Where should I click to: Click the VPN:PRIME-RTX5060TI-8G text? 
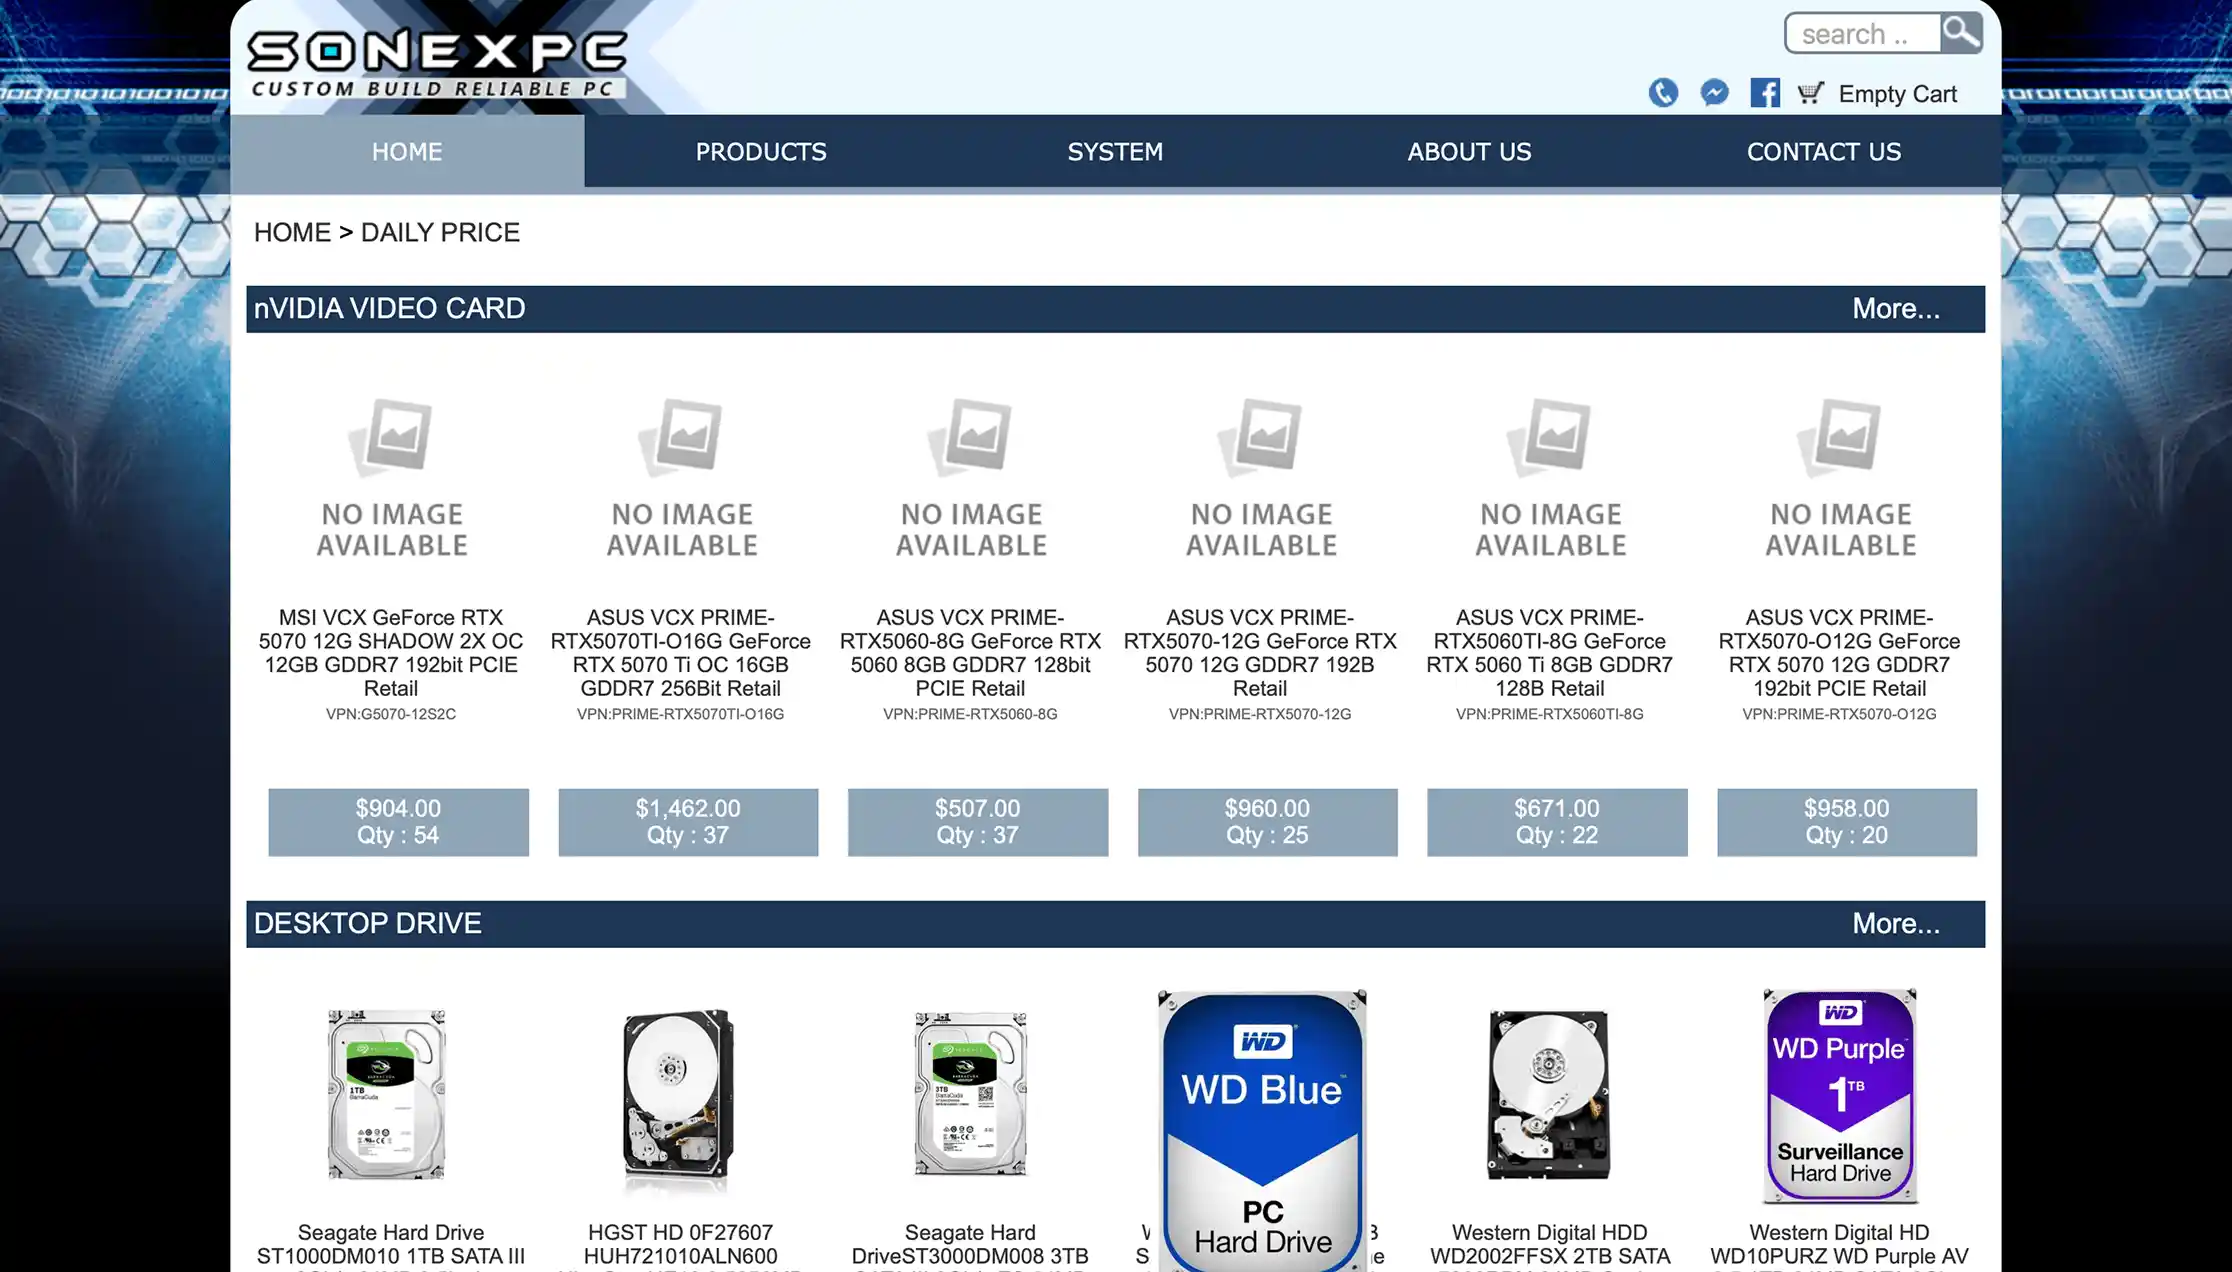1550,714
